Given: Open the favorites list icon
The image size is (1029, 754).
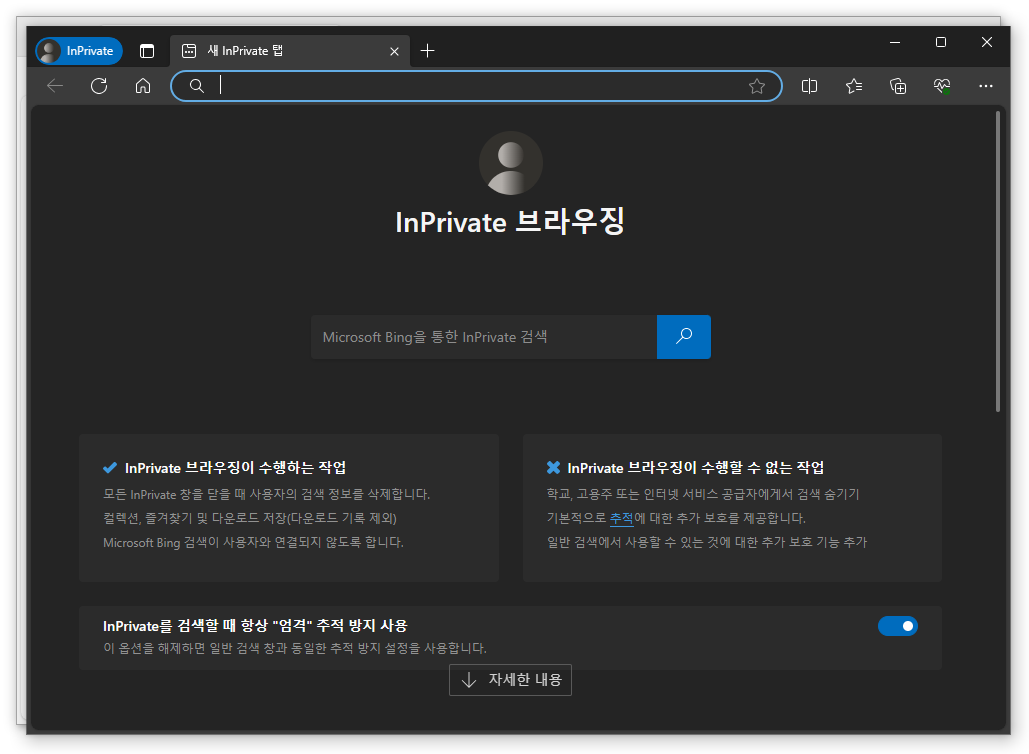Looking at the screenshot, I should pos(854,86).
